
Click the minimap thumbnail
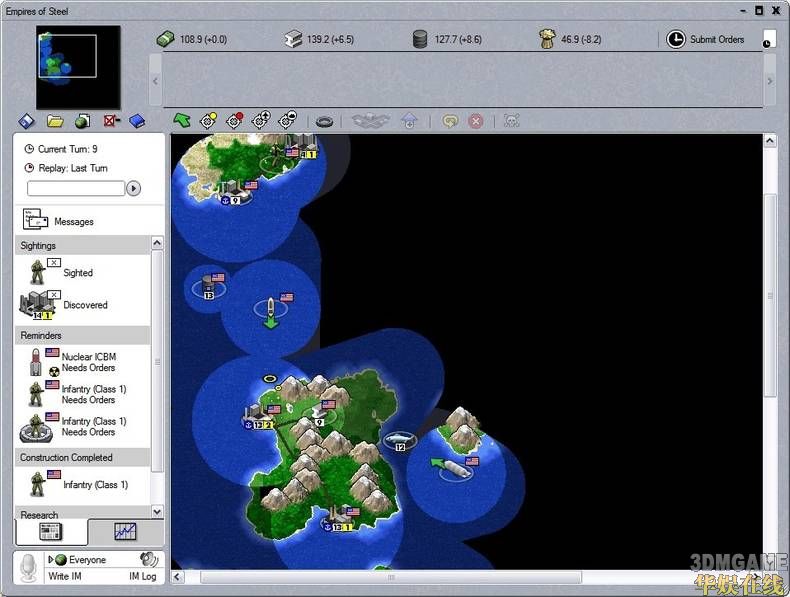(x=78, y=67)
